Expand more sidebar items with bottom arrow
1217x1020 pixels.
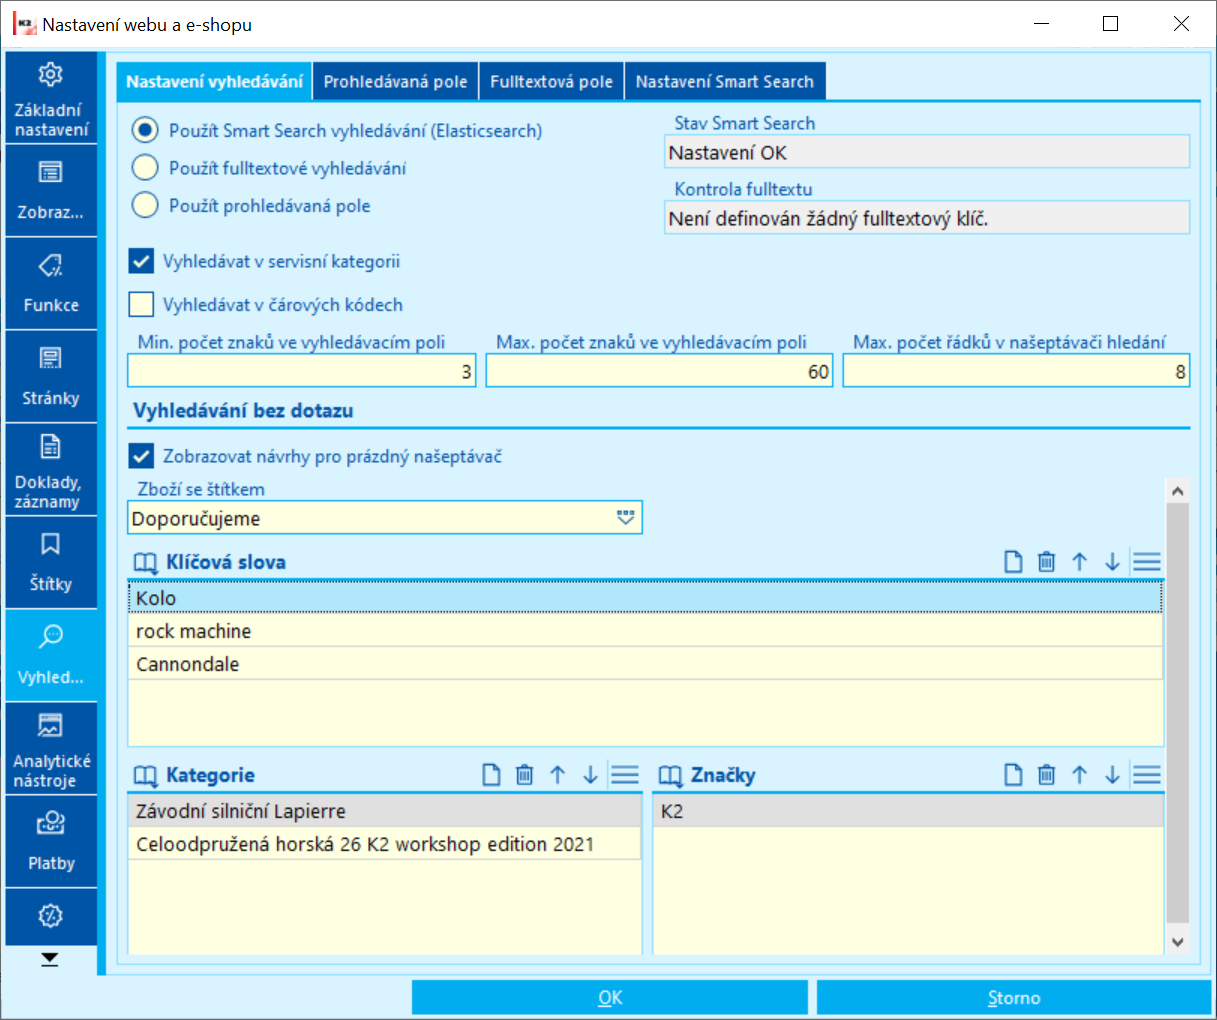tap(50, 959)
